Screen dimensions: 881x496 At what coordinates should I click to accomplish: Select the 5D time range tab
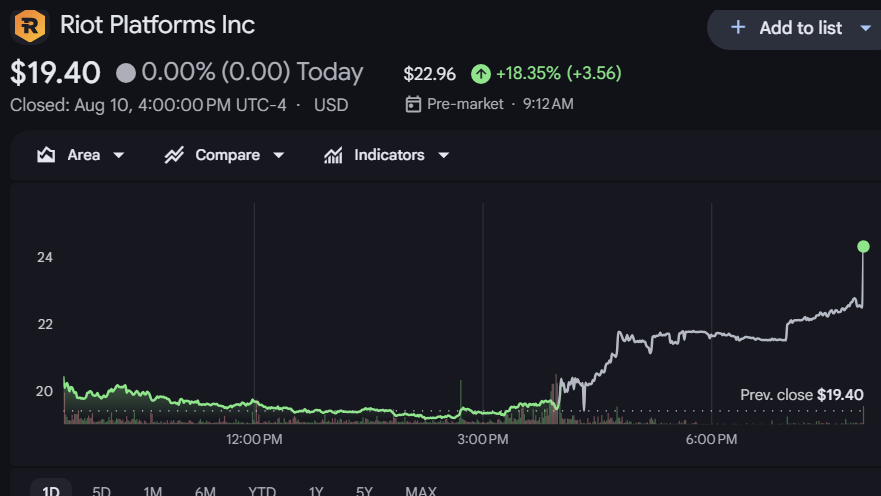(x=101, y=490)
